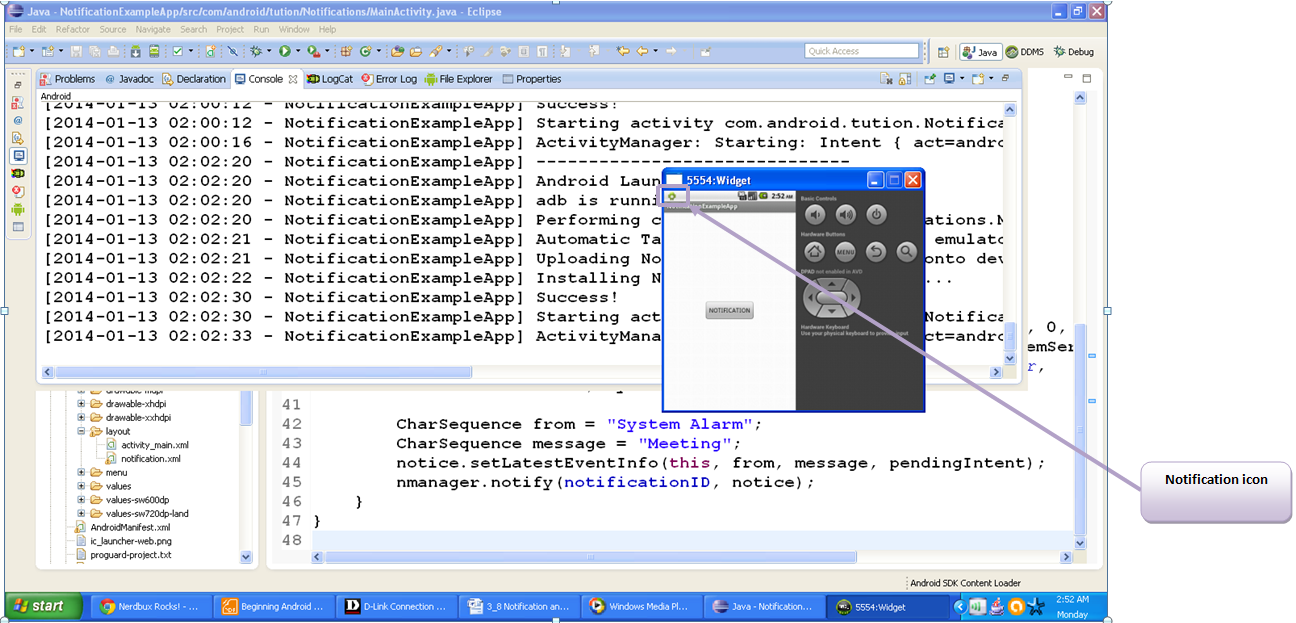
Task: Click the notification icon in emulator status bar
Action: click(x=672, y=197)
